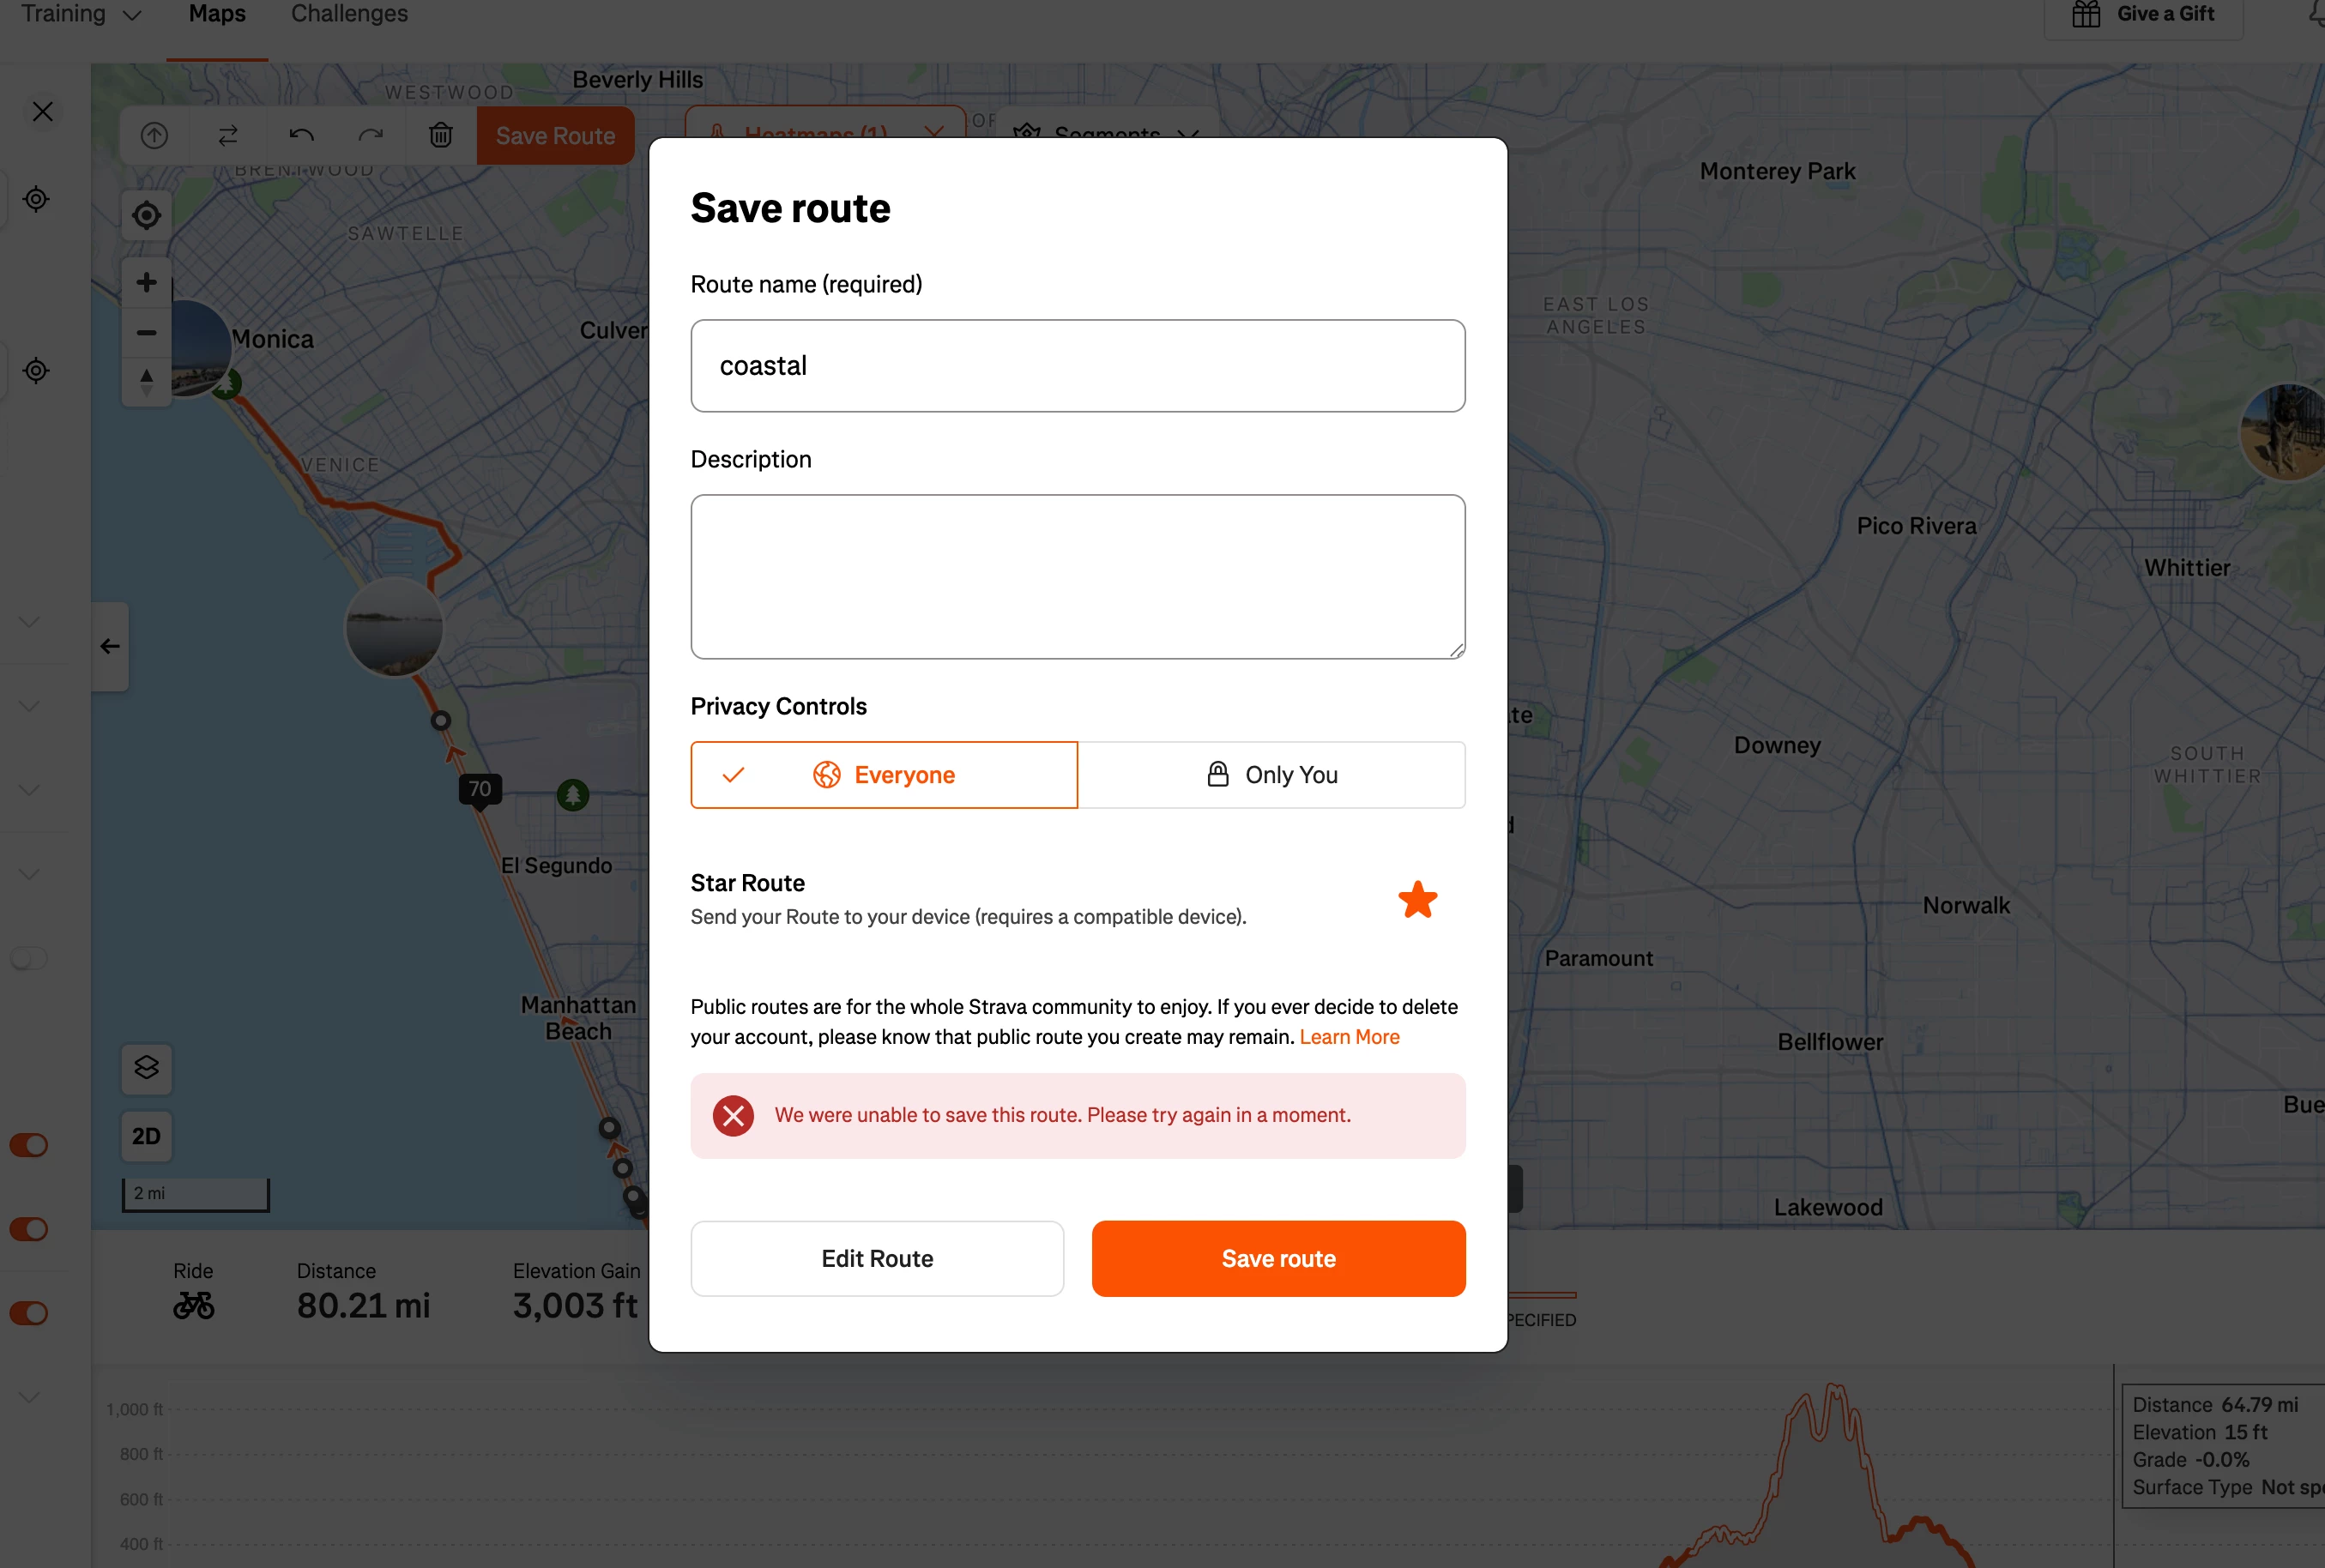
Task: Click the reverse route direction icon
Action: click(228, 135)
